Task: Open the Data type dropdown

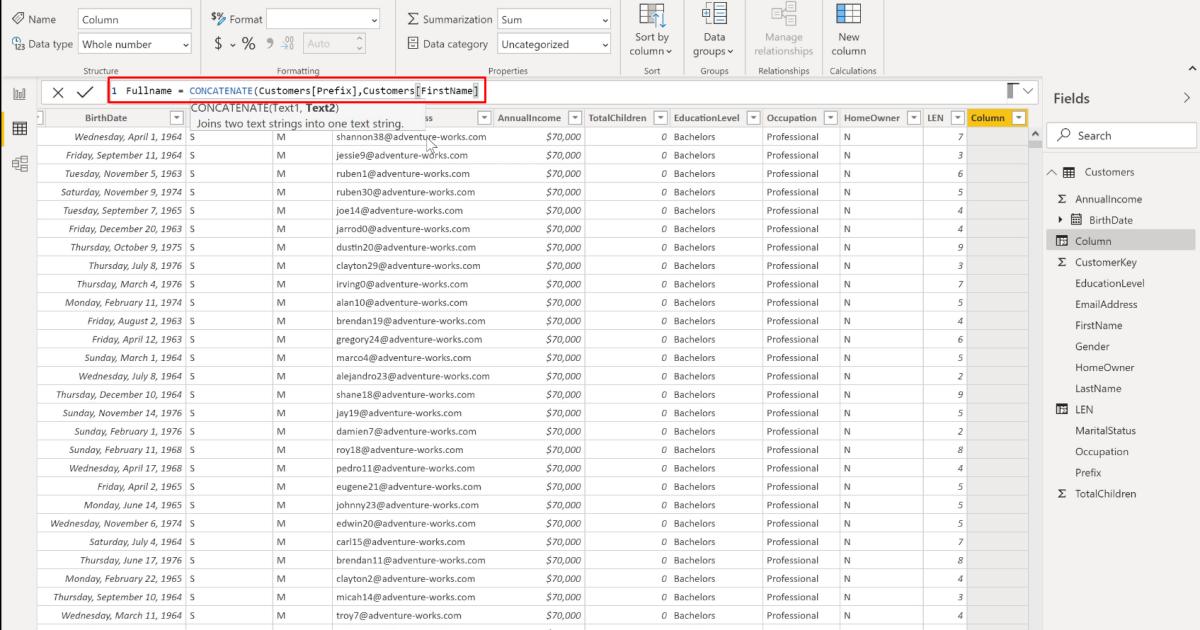Action: 134,43
